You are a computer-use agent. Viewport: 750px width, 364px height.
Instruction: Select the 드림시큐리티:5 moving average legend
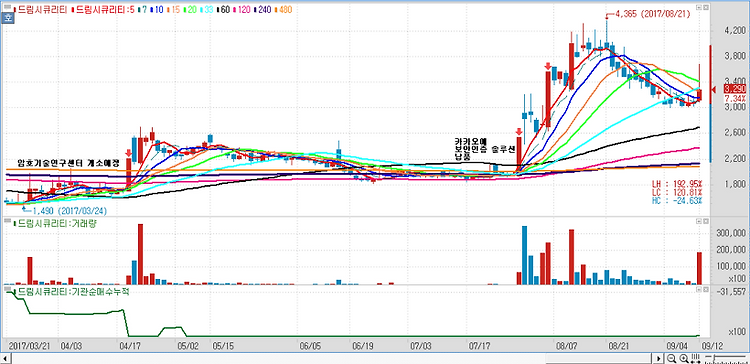(102, 9)
